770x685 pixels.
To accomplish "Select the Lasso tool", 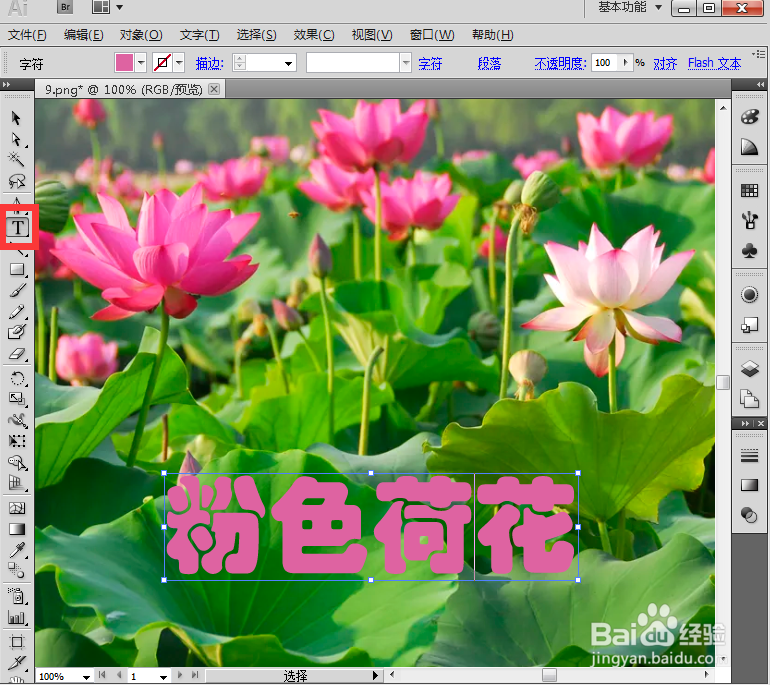I will (16, 181).
